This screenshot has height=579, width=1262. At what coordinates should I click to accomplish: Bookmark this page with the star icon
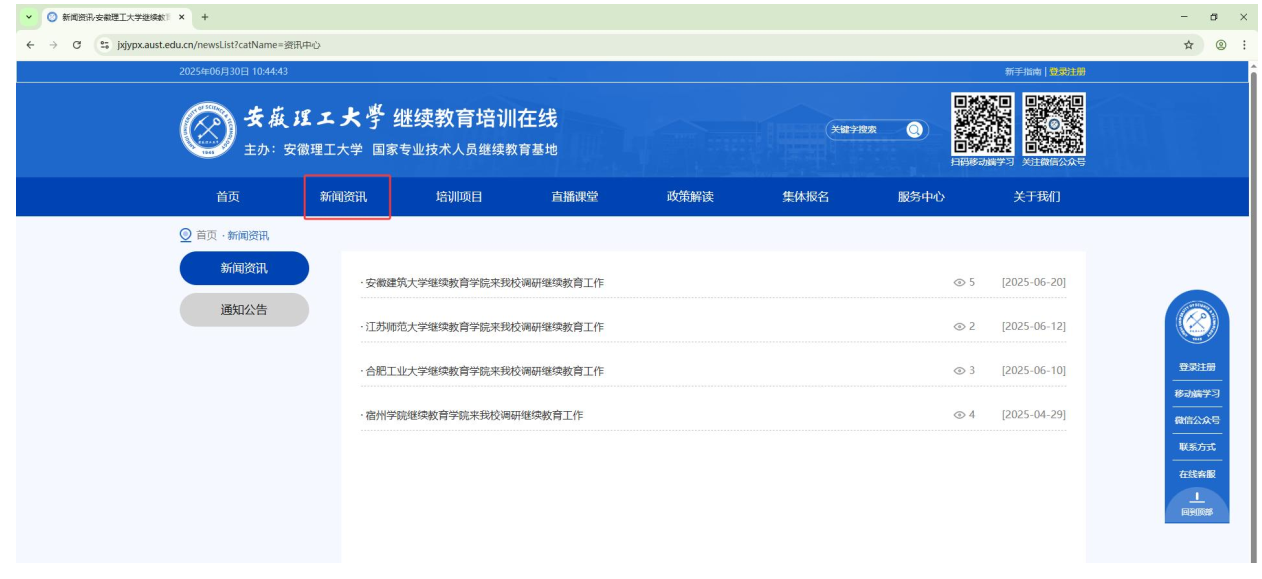[1189, 45]
